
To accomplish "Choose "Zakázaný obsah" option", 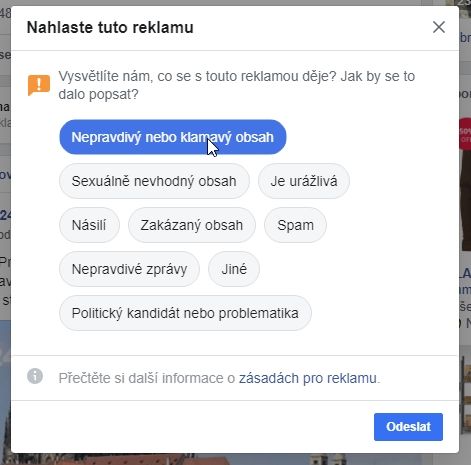I will (x=192, y=225).
